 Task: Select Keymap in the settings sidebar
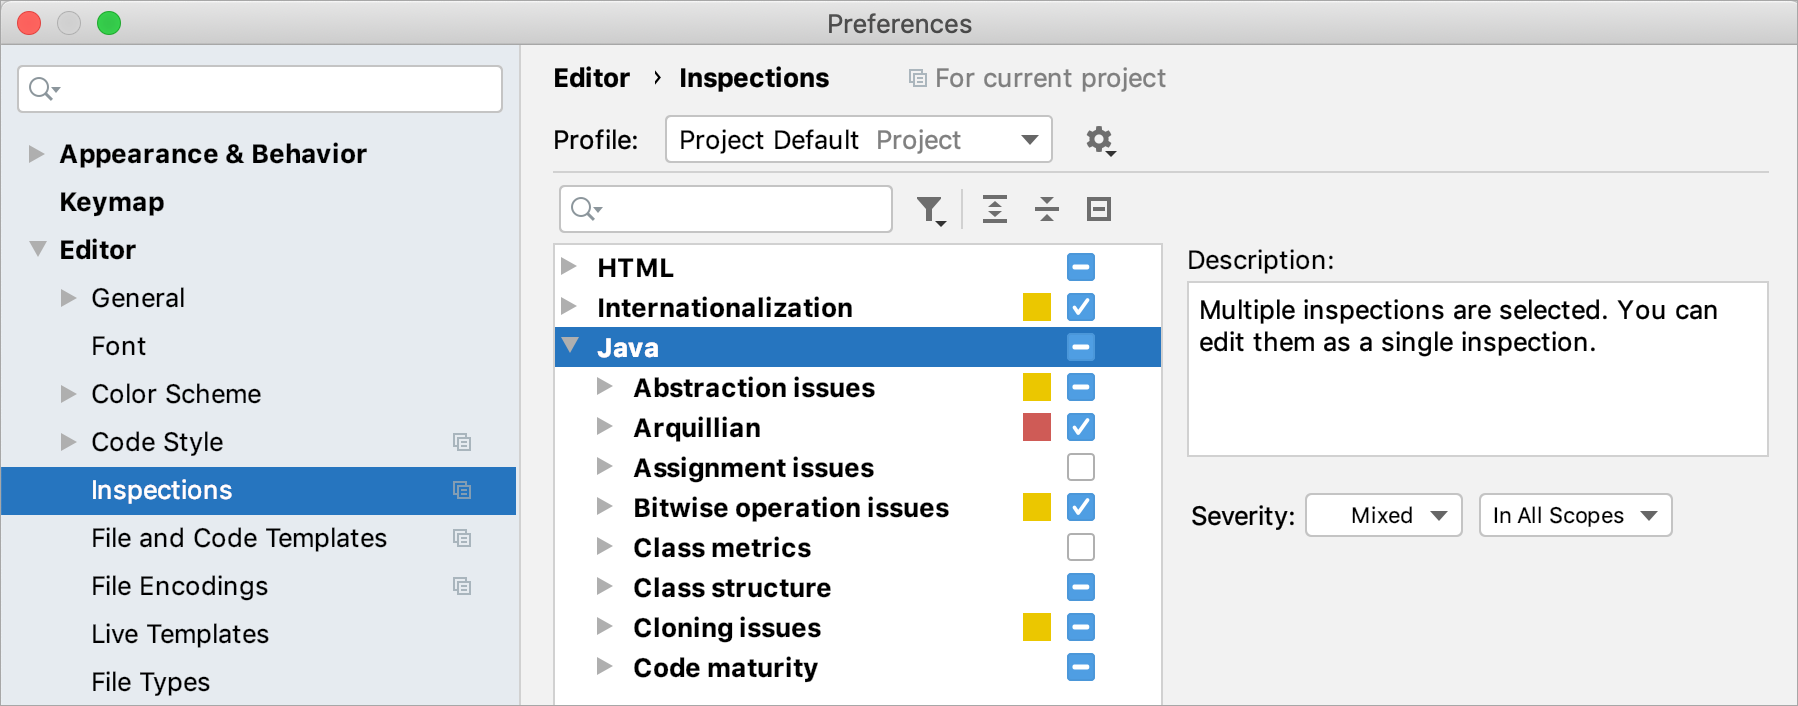tap(112, 202)
